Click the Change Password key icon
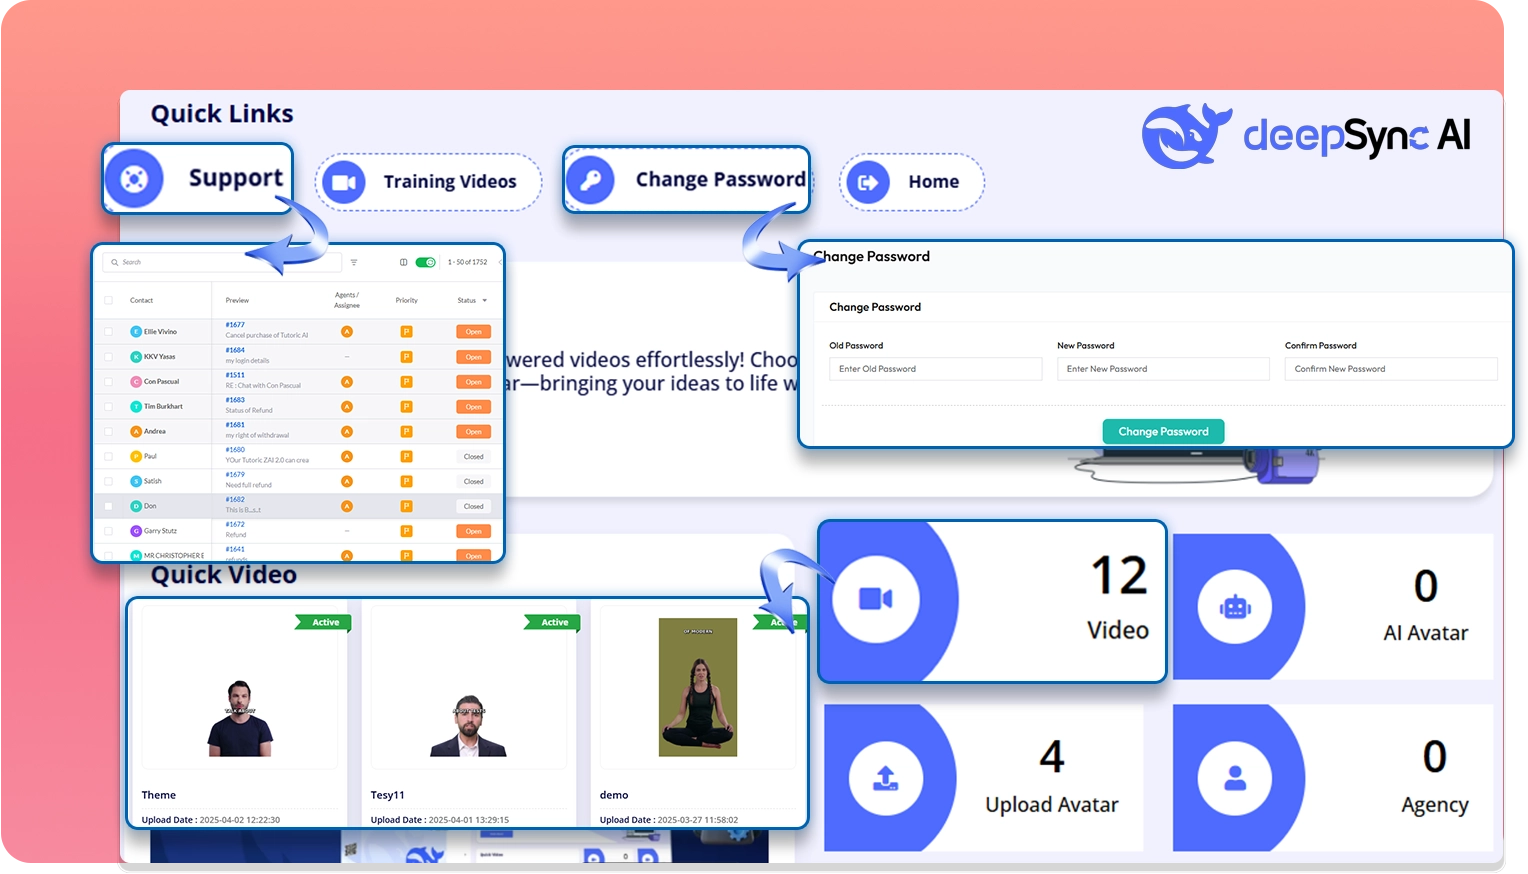1528x874 pixels. coord(590,181)
